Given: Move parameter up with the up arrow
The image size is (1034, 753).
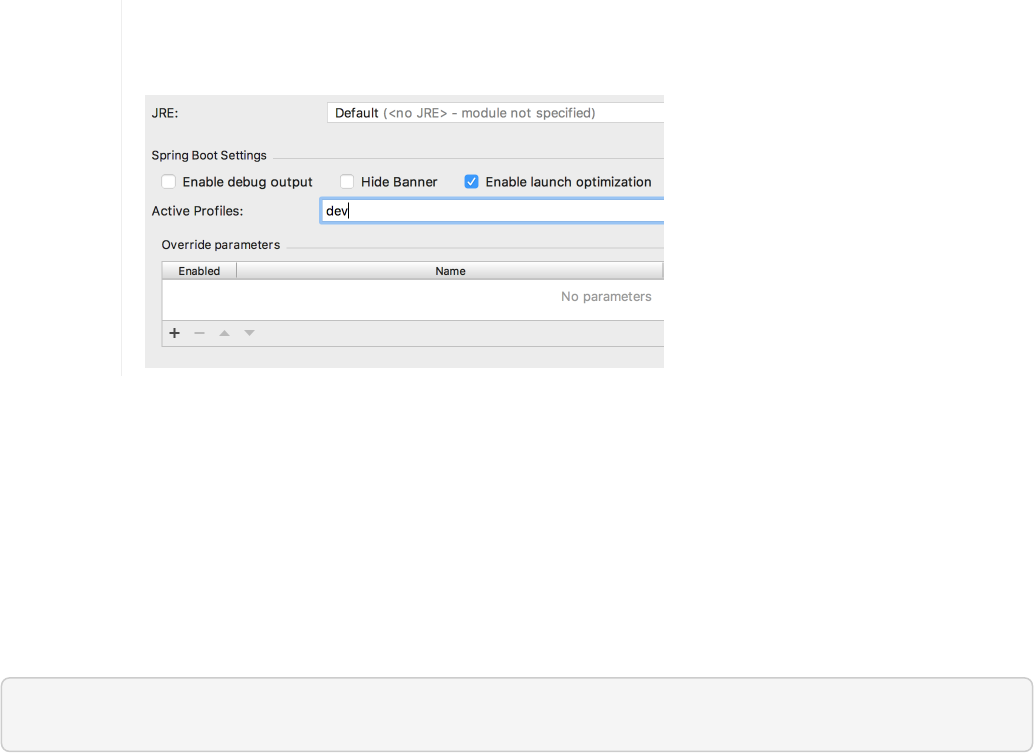Looking at the screenshot, I should click(224, 333).
